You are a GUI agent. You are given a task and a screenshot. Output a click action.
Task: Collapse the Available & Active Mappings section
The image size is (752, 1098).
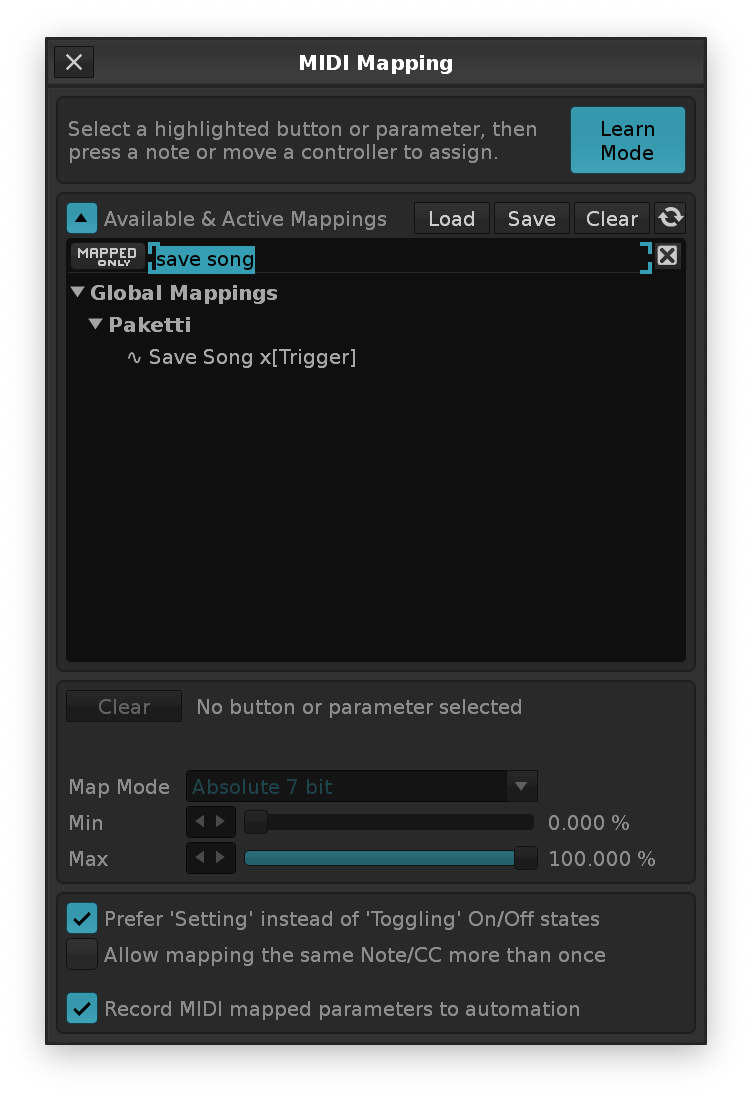point(82,218)
